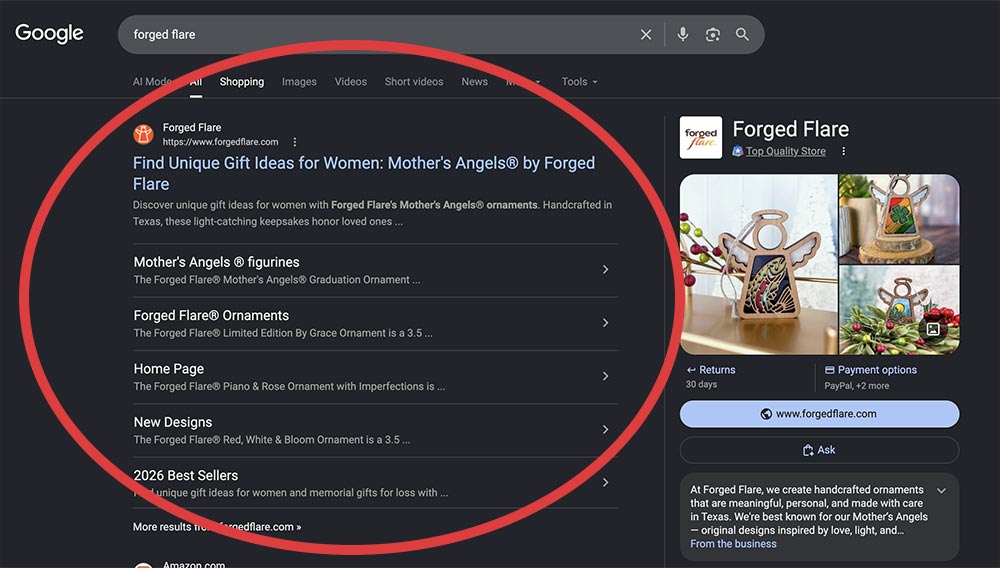
Task: Click the Forged Flare panel title
Action: [x=791, y=129]
